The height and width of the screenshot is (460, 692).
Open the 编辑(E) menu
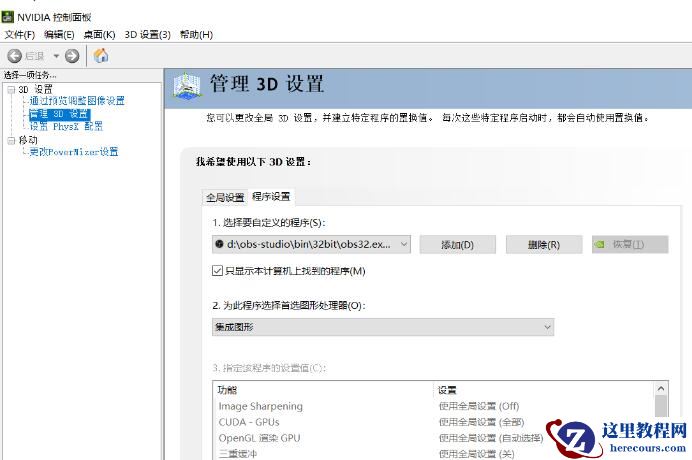(x=59, y=34)
